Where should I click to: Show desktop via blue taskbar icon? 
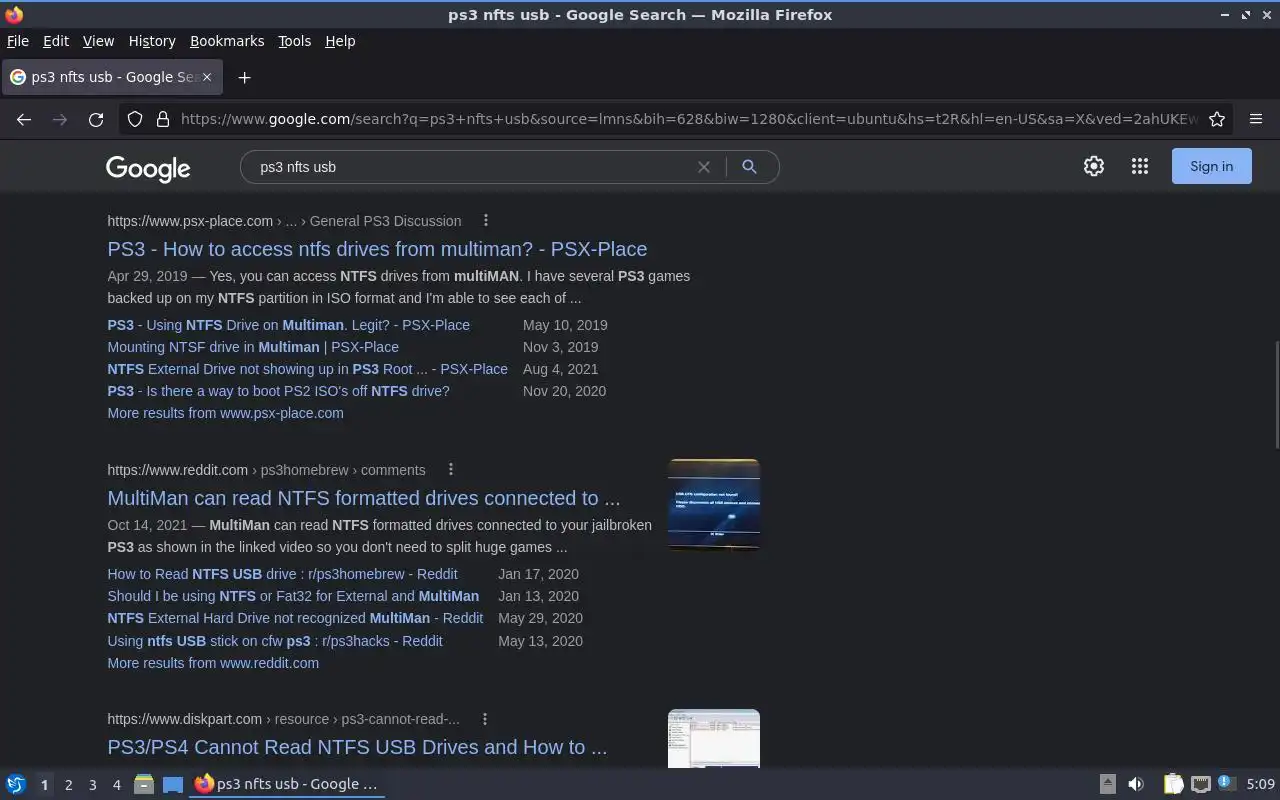[x=173, y=784]
